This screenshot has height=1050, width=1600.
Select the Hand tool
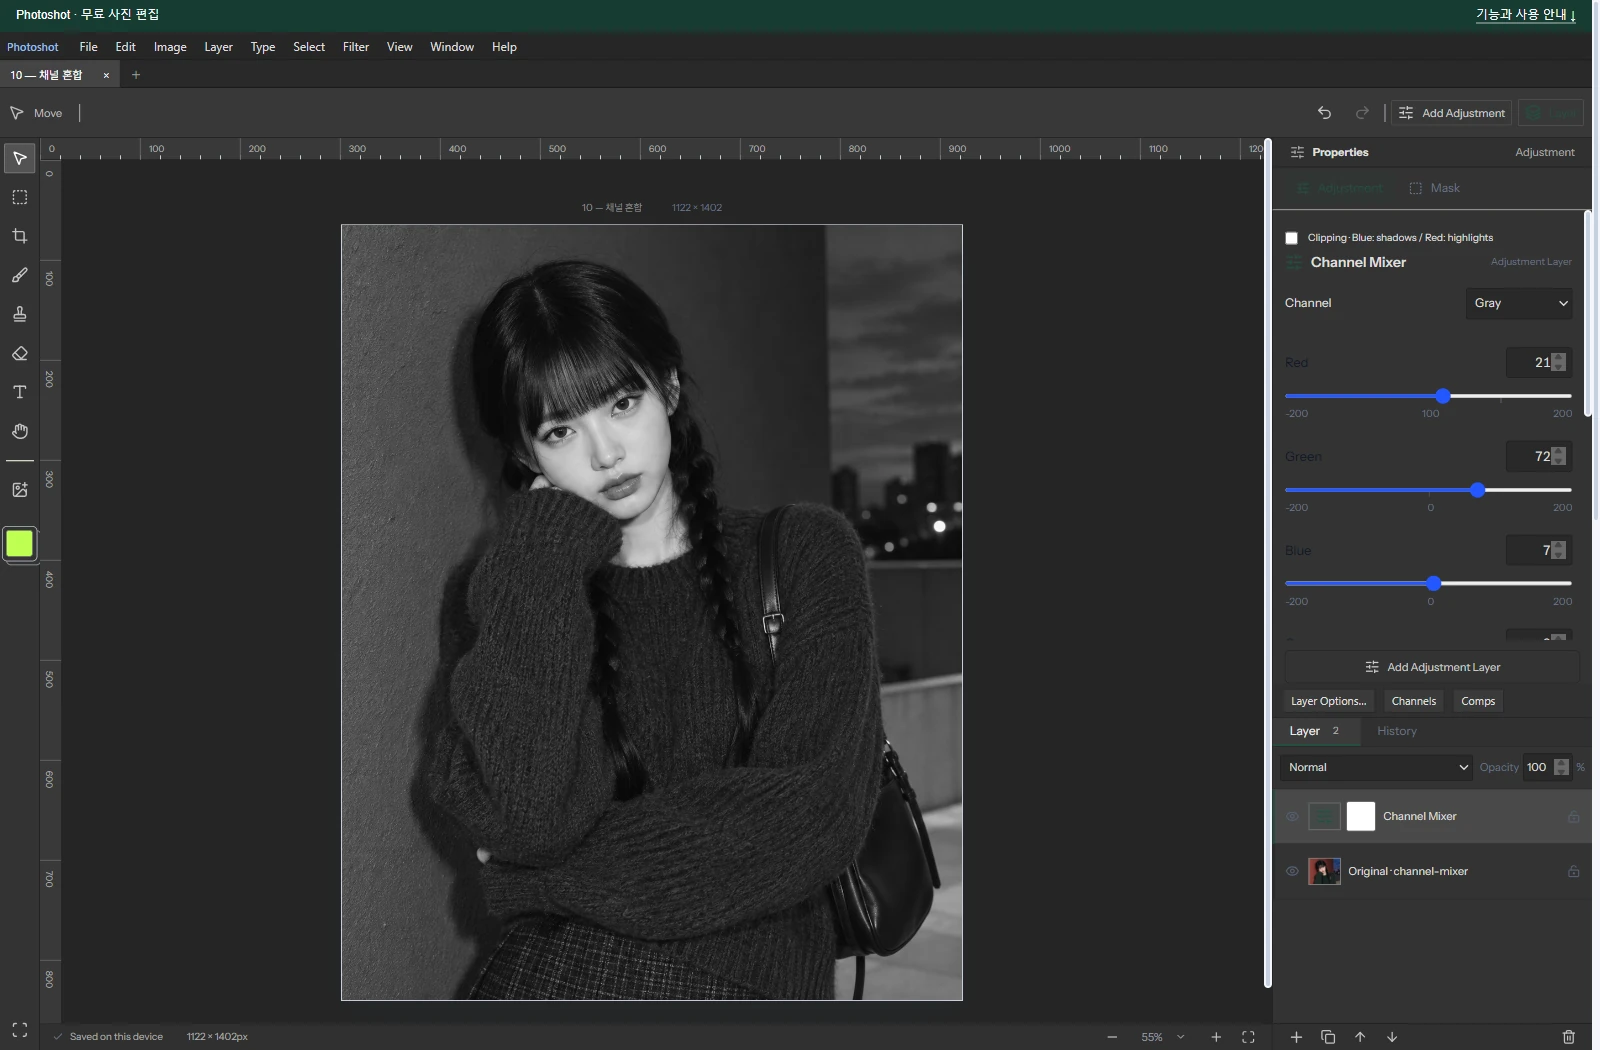tap(19, 431)
